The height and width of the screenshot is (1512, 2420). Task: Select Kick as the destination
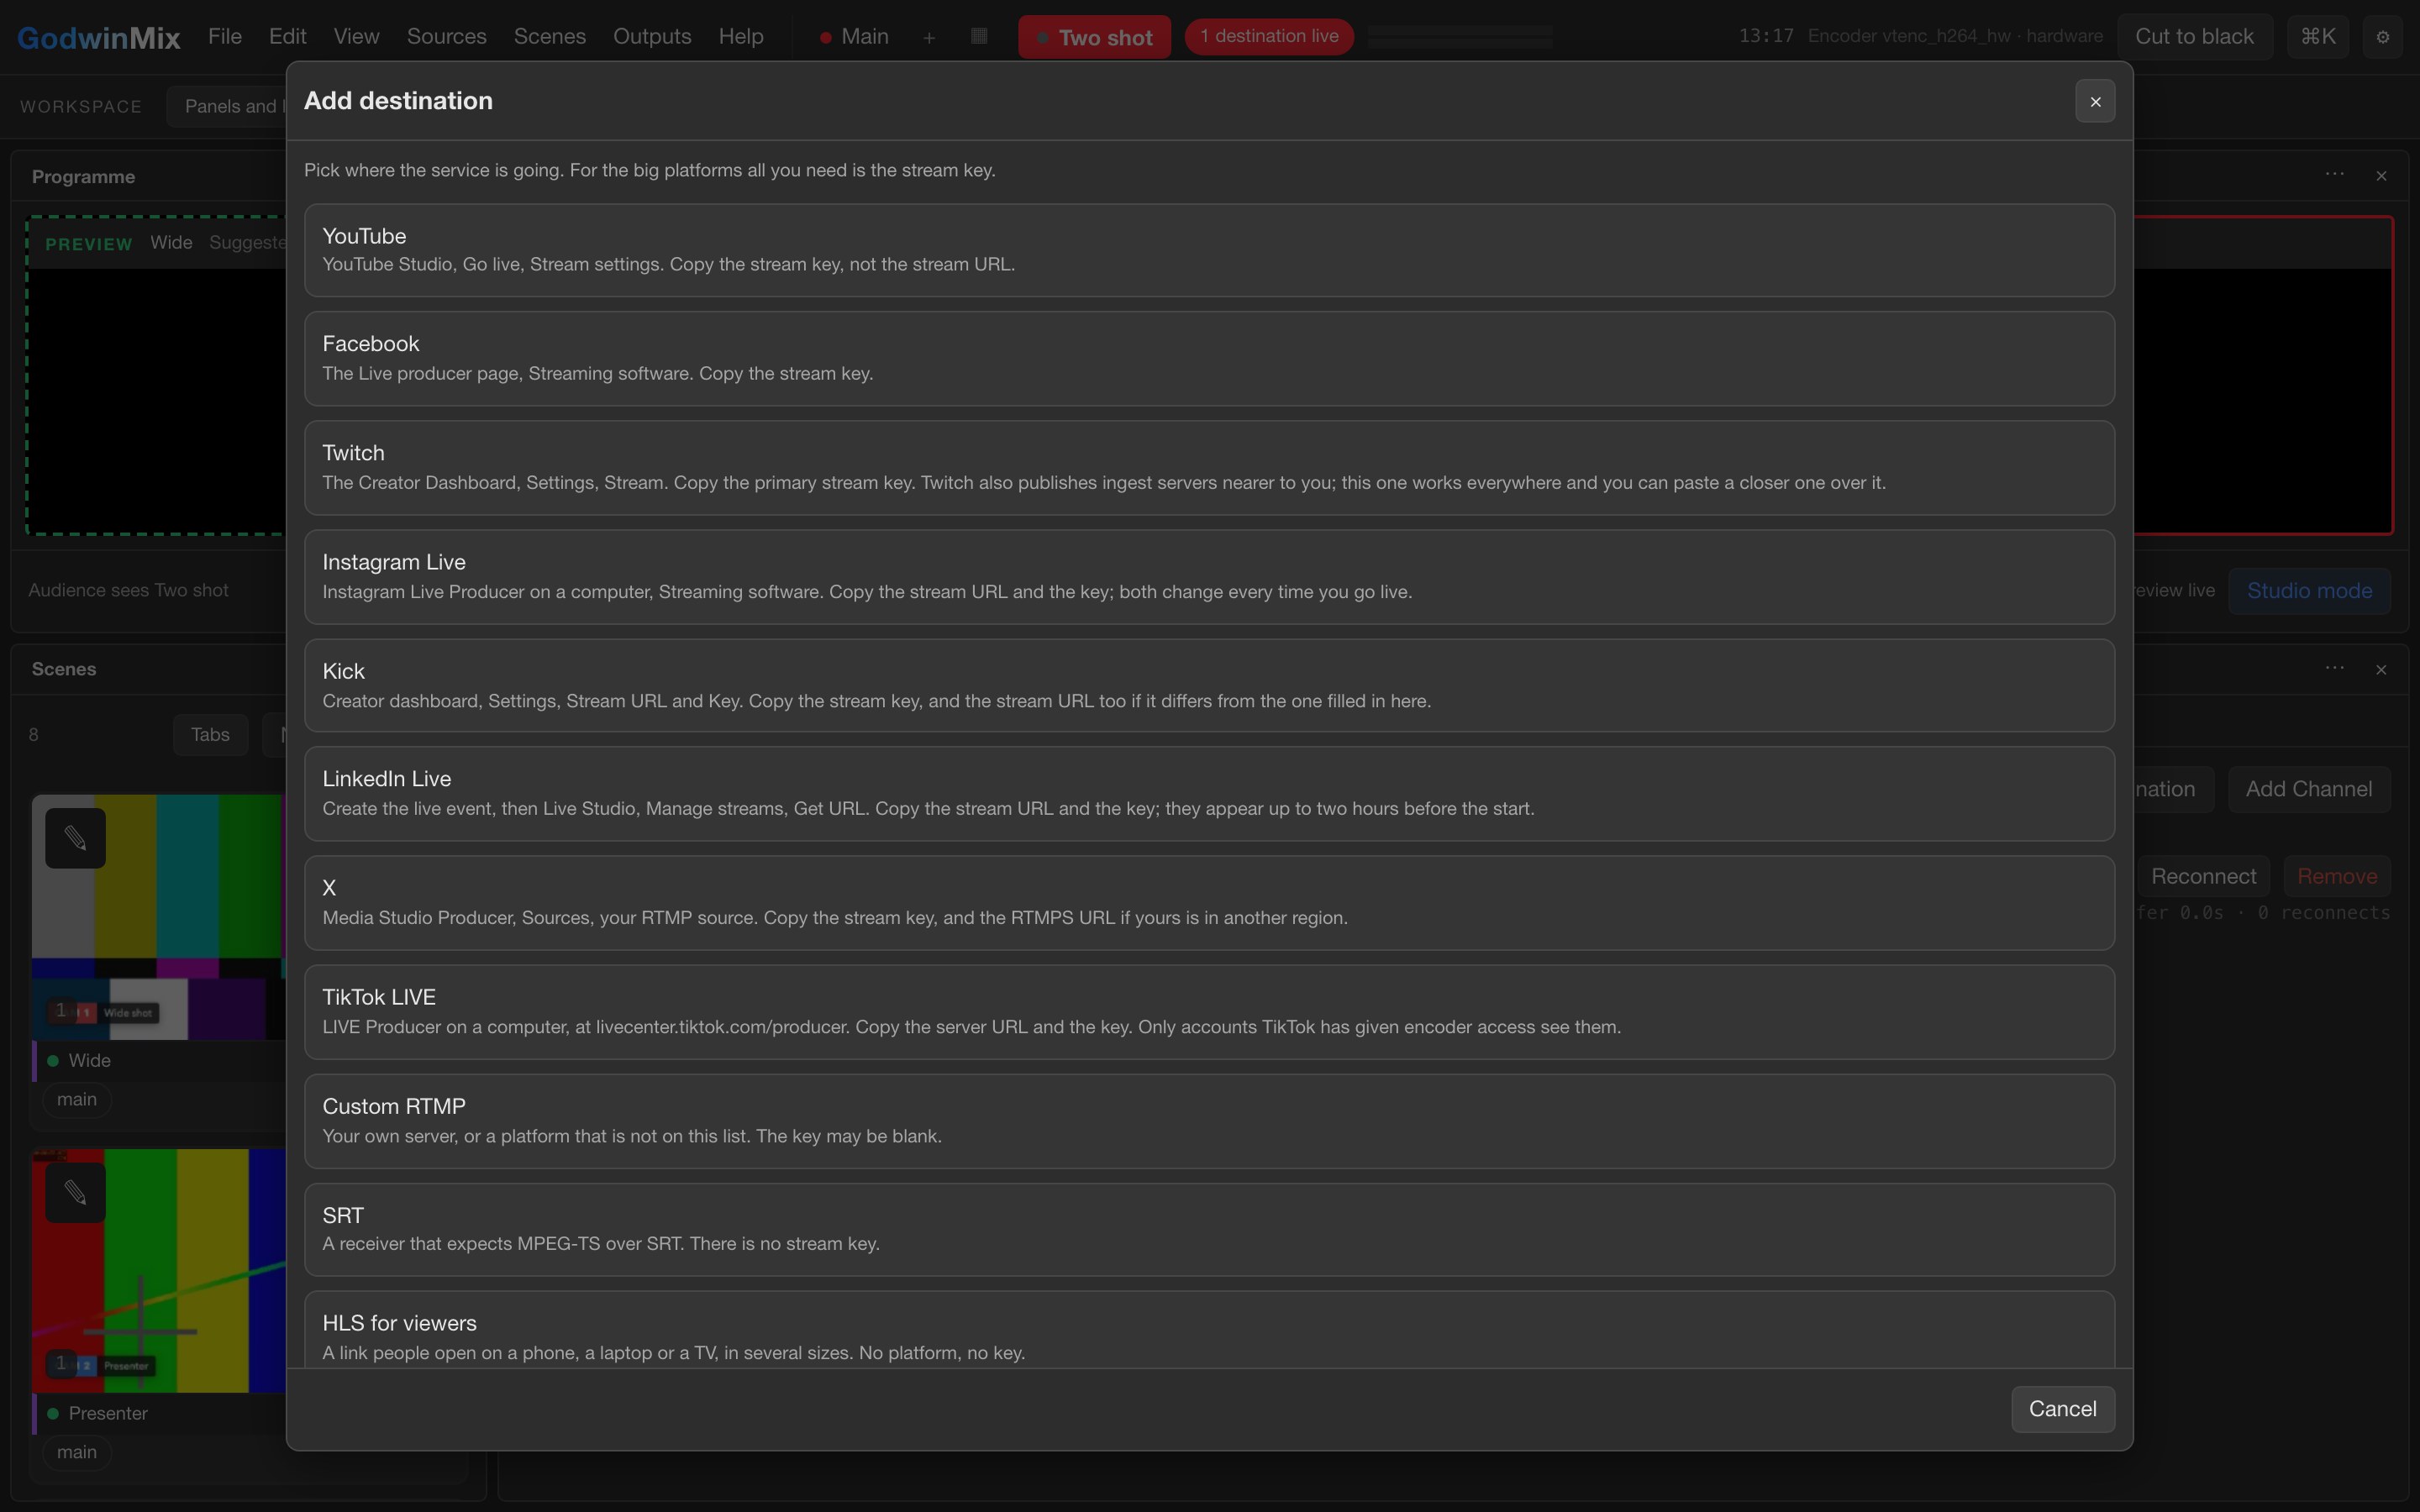coord(1209,685)
